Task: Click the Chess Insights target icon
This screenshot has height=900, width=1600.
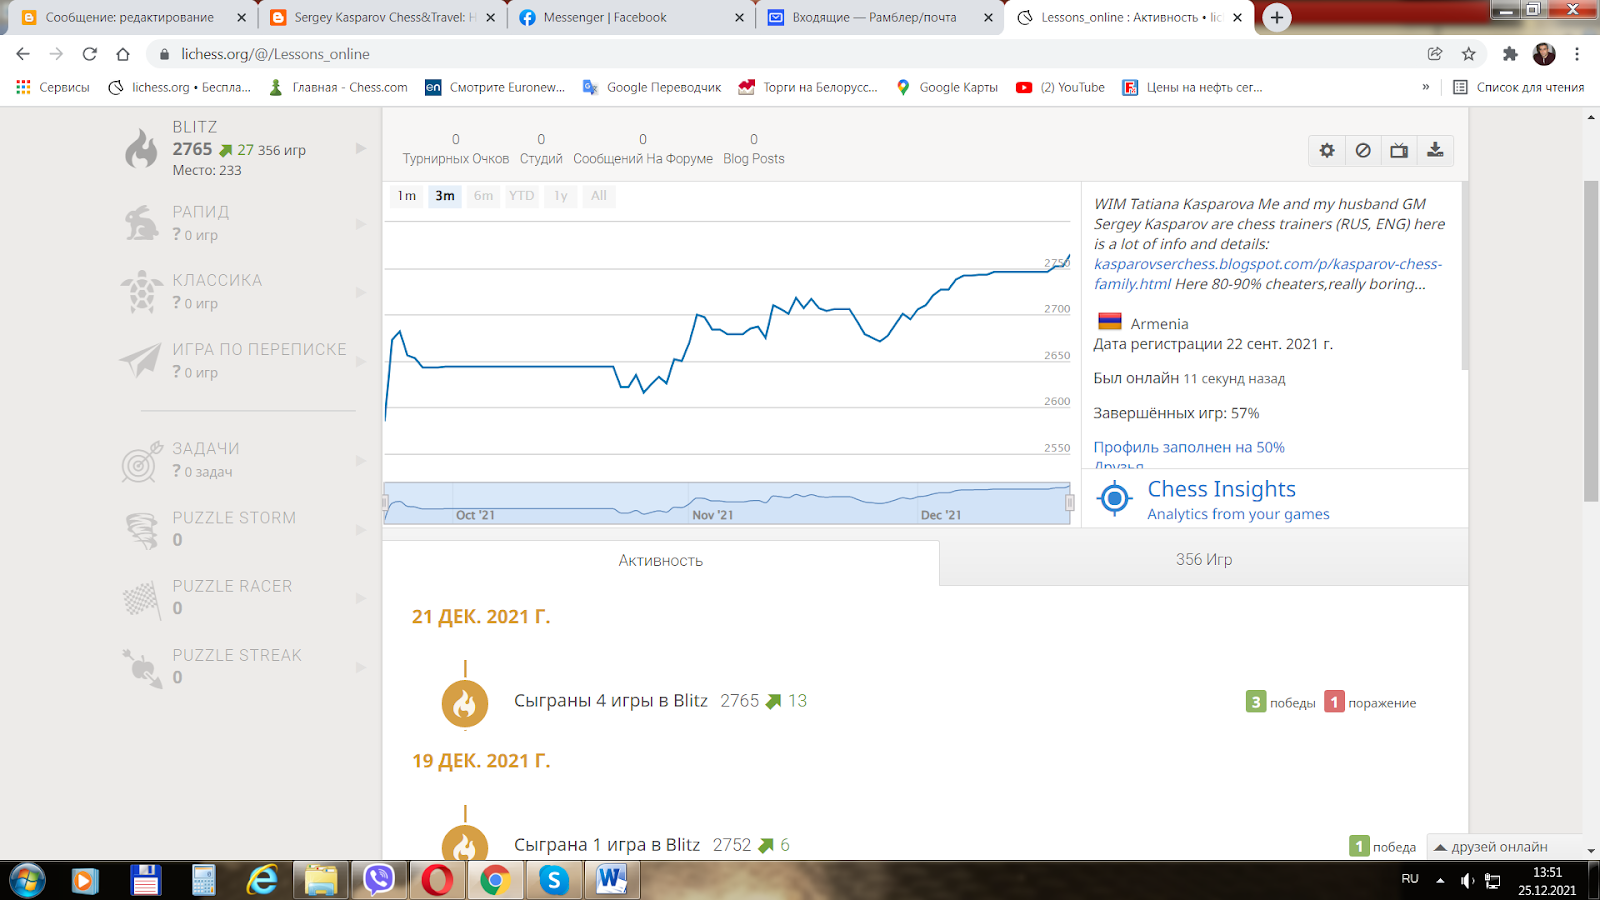Action: [x=1114, y=497]
